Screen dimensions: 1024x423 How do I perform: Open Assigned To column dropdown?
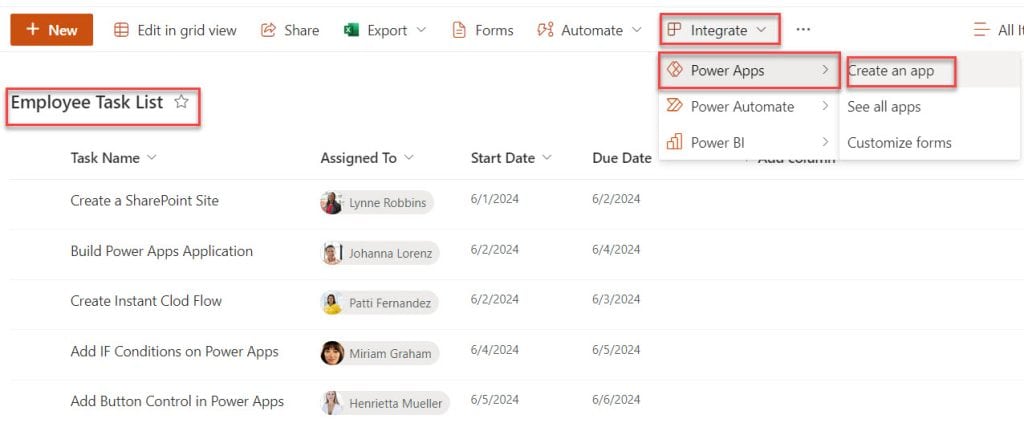(x=409, y=158)
